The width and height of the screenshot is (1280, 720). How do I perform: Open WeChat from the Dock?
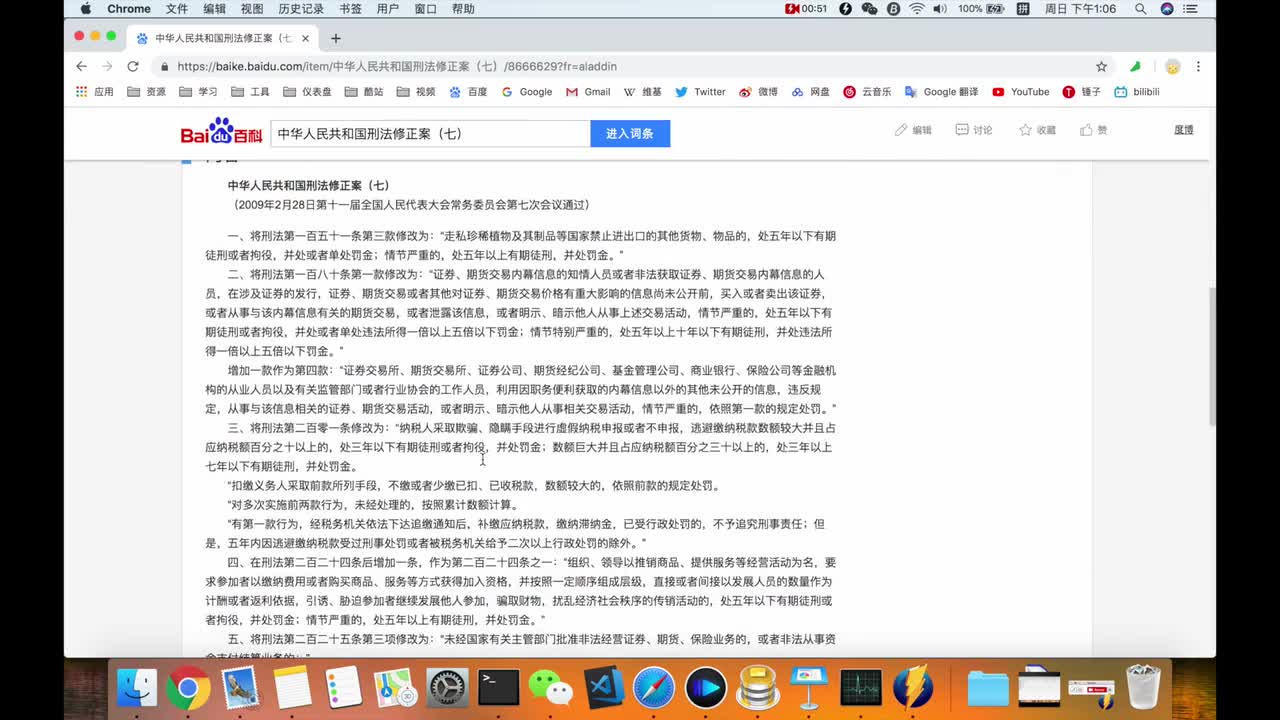click(x=550, y=688)
